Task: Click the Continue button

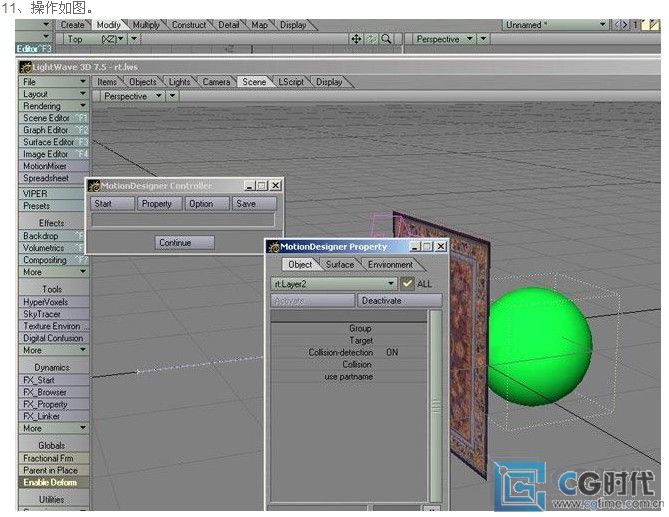Action: tap(184, 243)
